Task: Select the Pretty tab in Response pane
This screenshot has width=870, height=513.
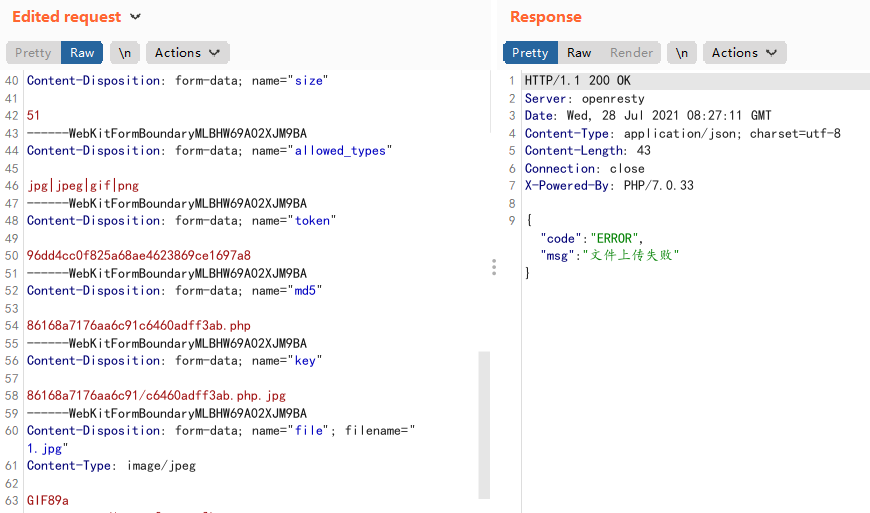Action: [x=530, y=53]
